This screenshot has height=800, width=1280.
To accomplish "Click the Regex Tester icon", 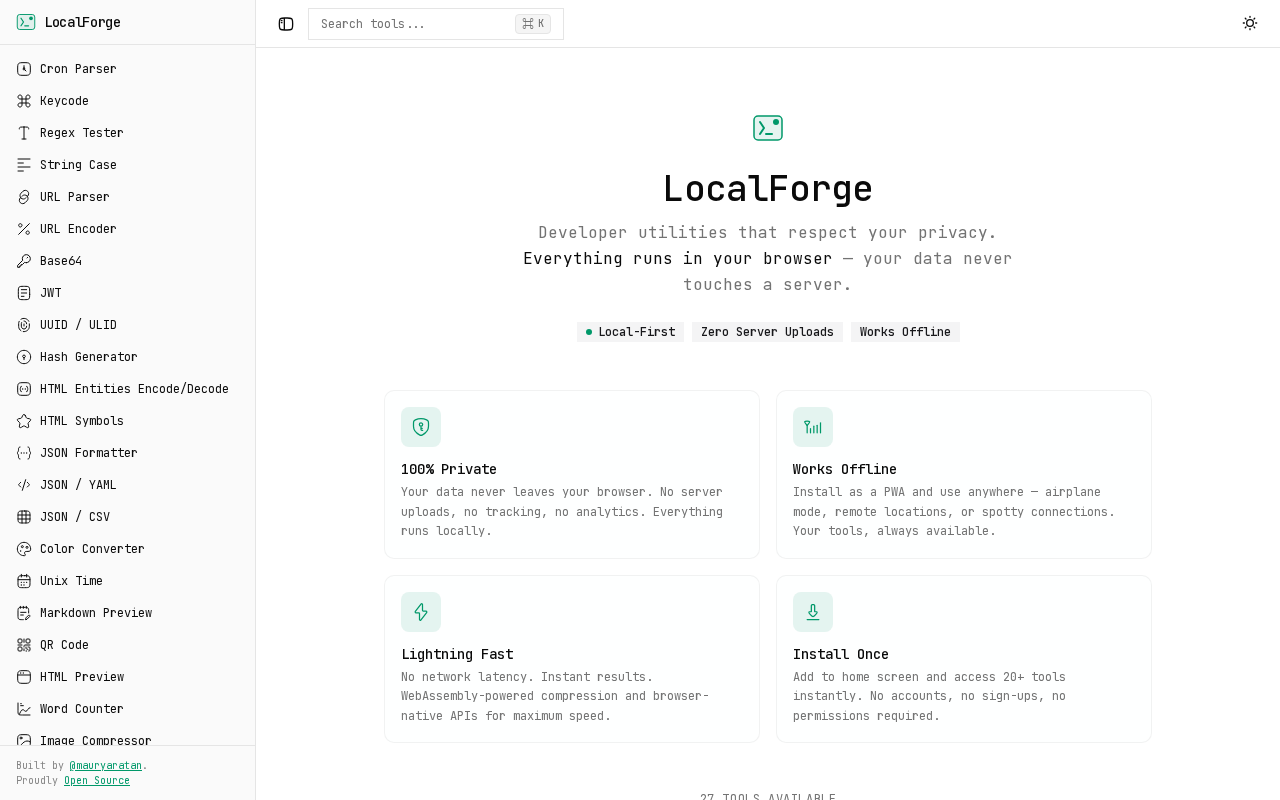I will click(24, 133).
